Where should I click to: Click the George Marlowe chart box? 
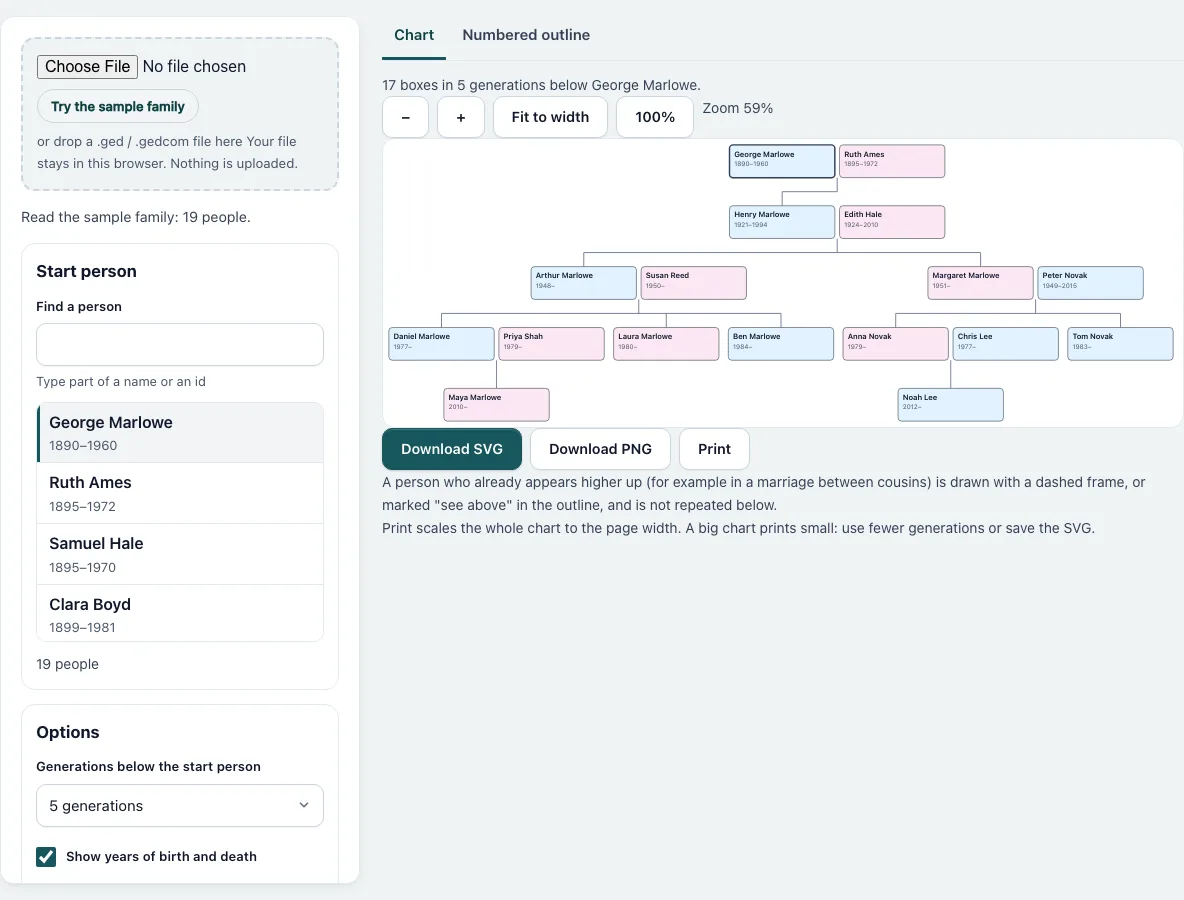point(782,161)
